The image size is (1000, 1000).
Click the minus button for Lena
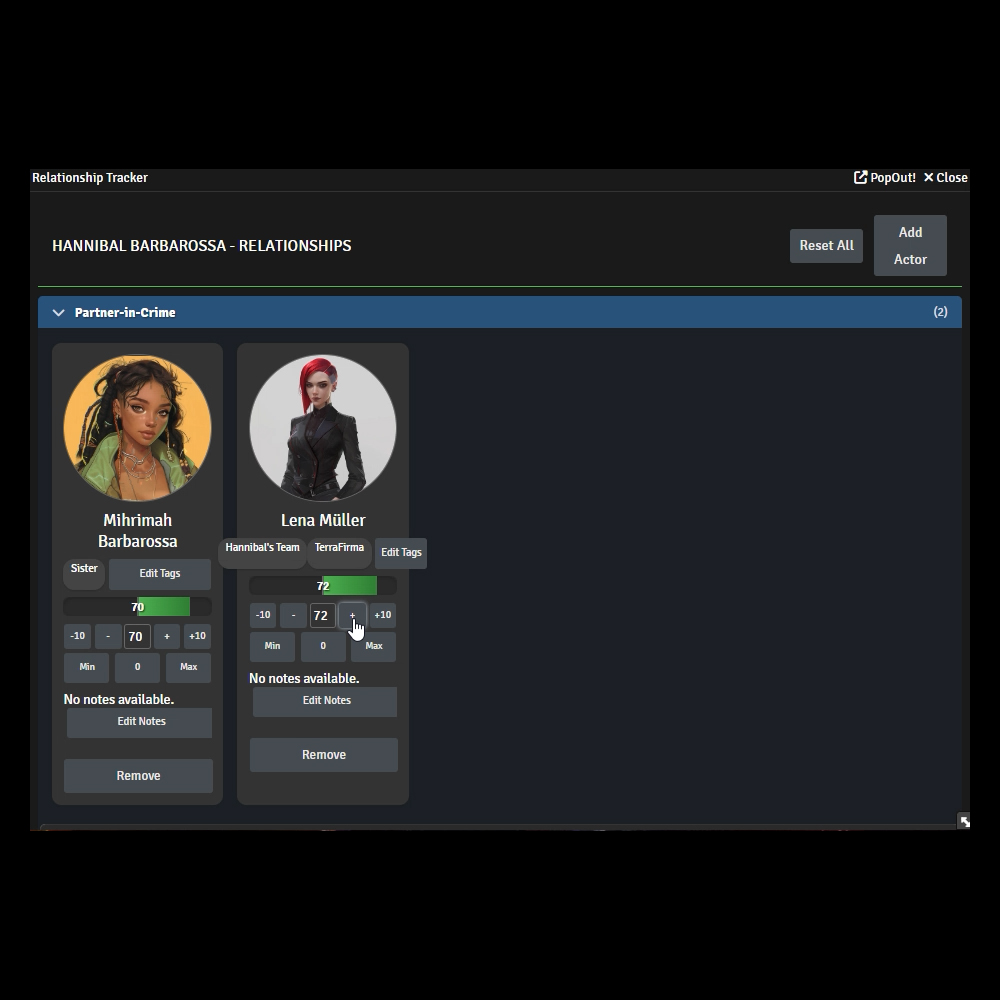pyautogui.click(x=293, y=615)
